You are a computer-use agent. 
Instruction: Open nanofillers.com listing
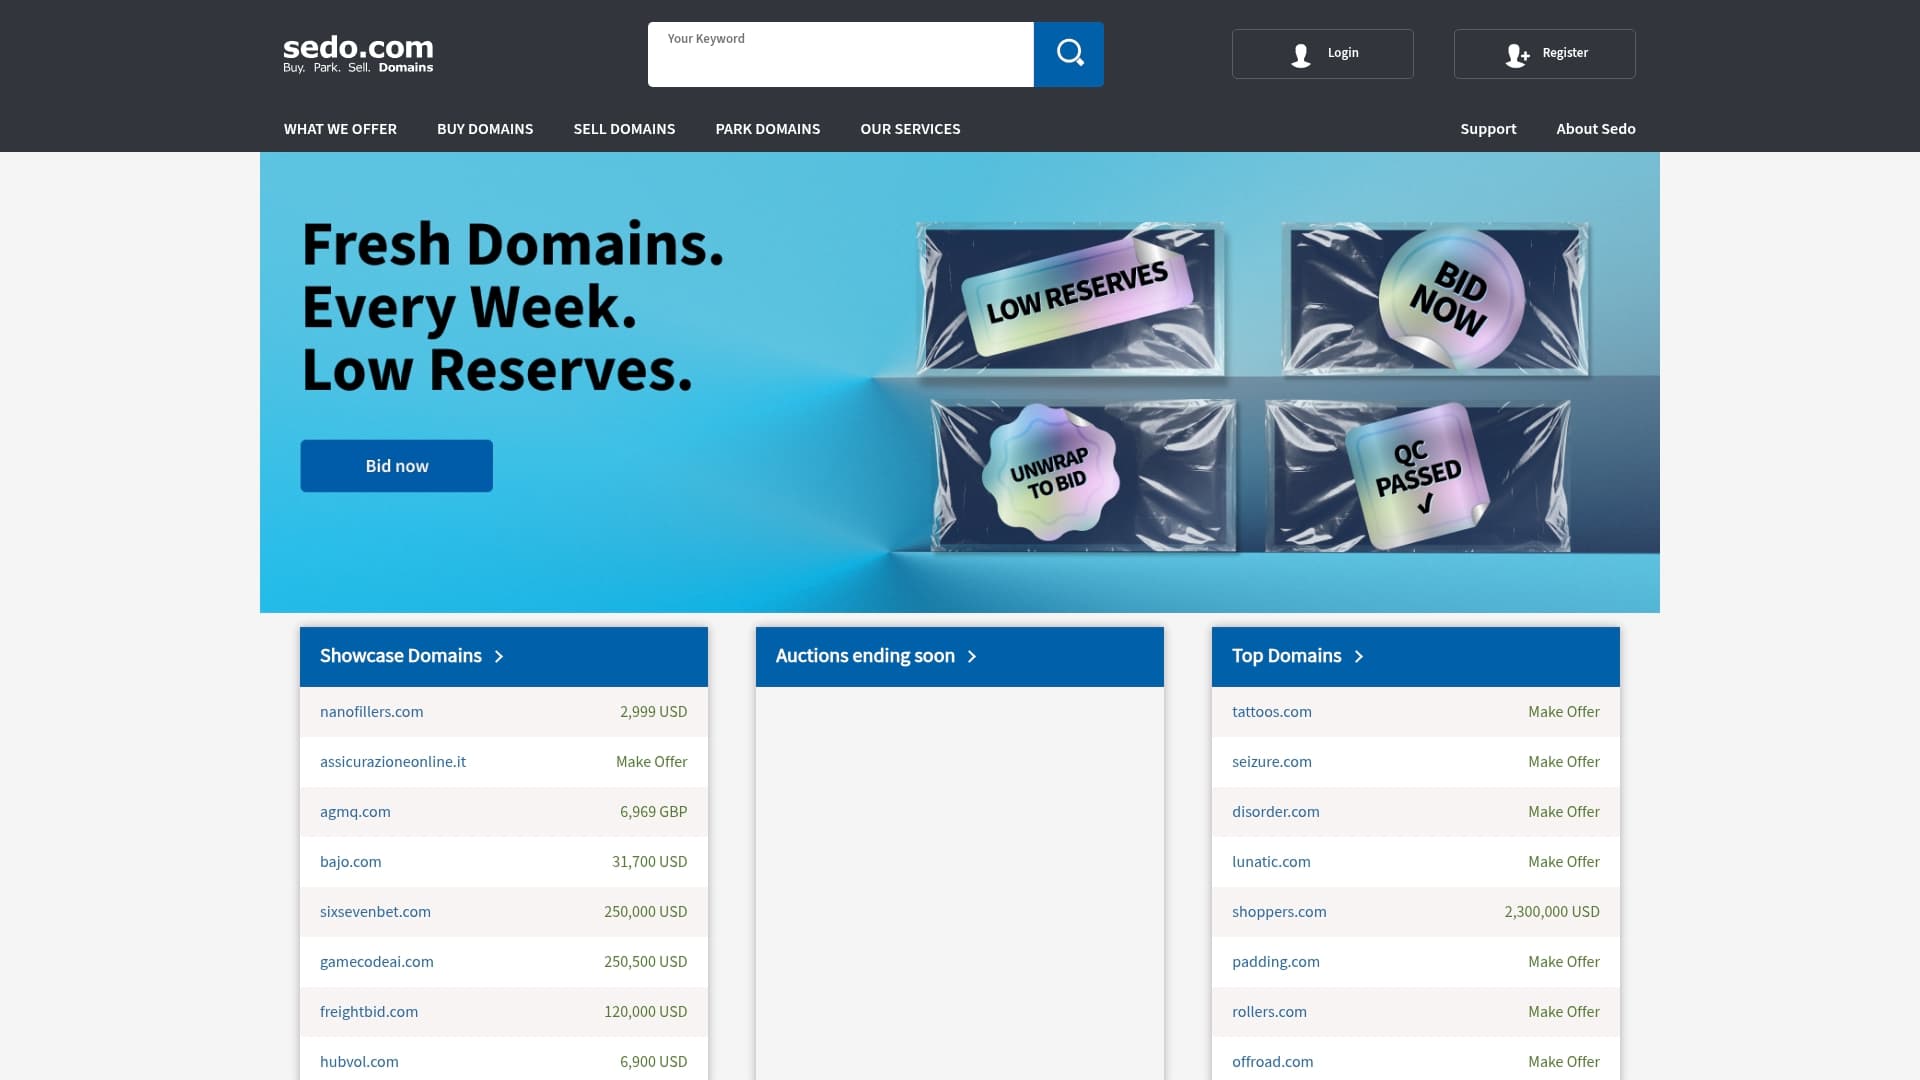pos(372,712)
